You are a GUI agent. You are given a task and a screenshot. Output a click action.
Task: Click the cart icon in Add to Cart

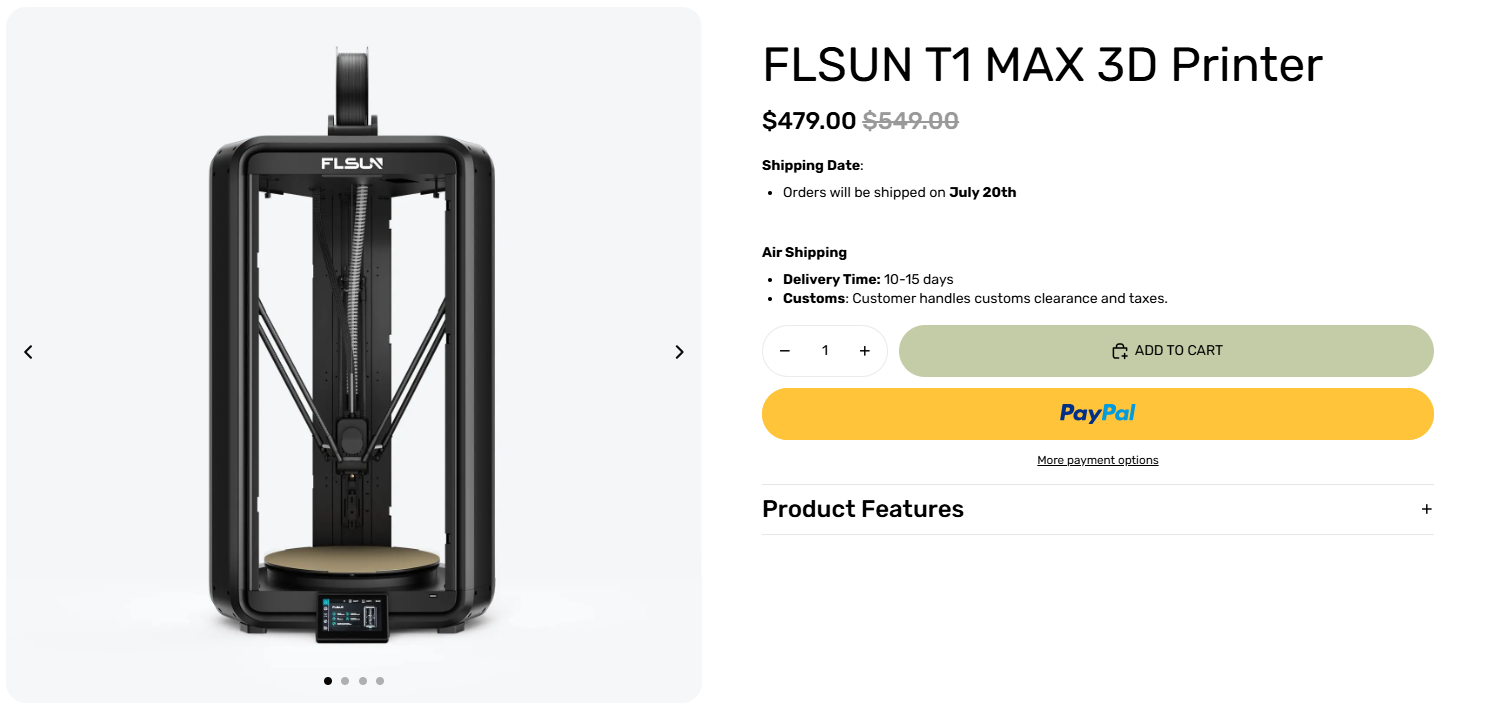[1120, 351]
